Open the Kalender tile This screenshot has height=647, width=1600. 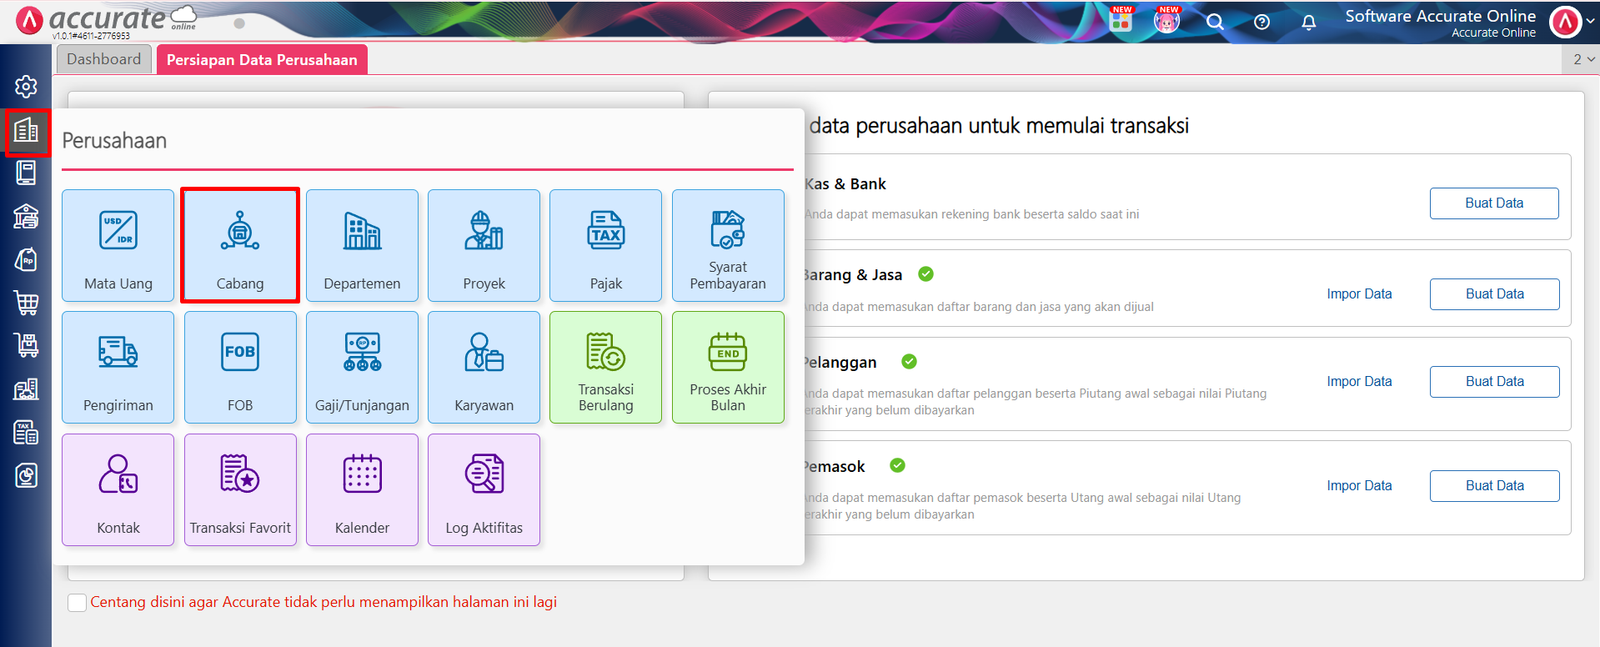[362, 489]
